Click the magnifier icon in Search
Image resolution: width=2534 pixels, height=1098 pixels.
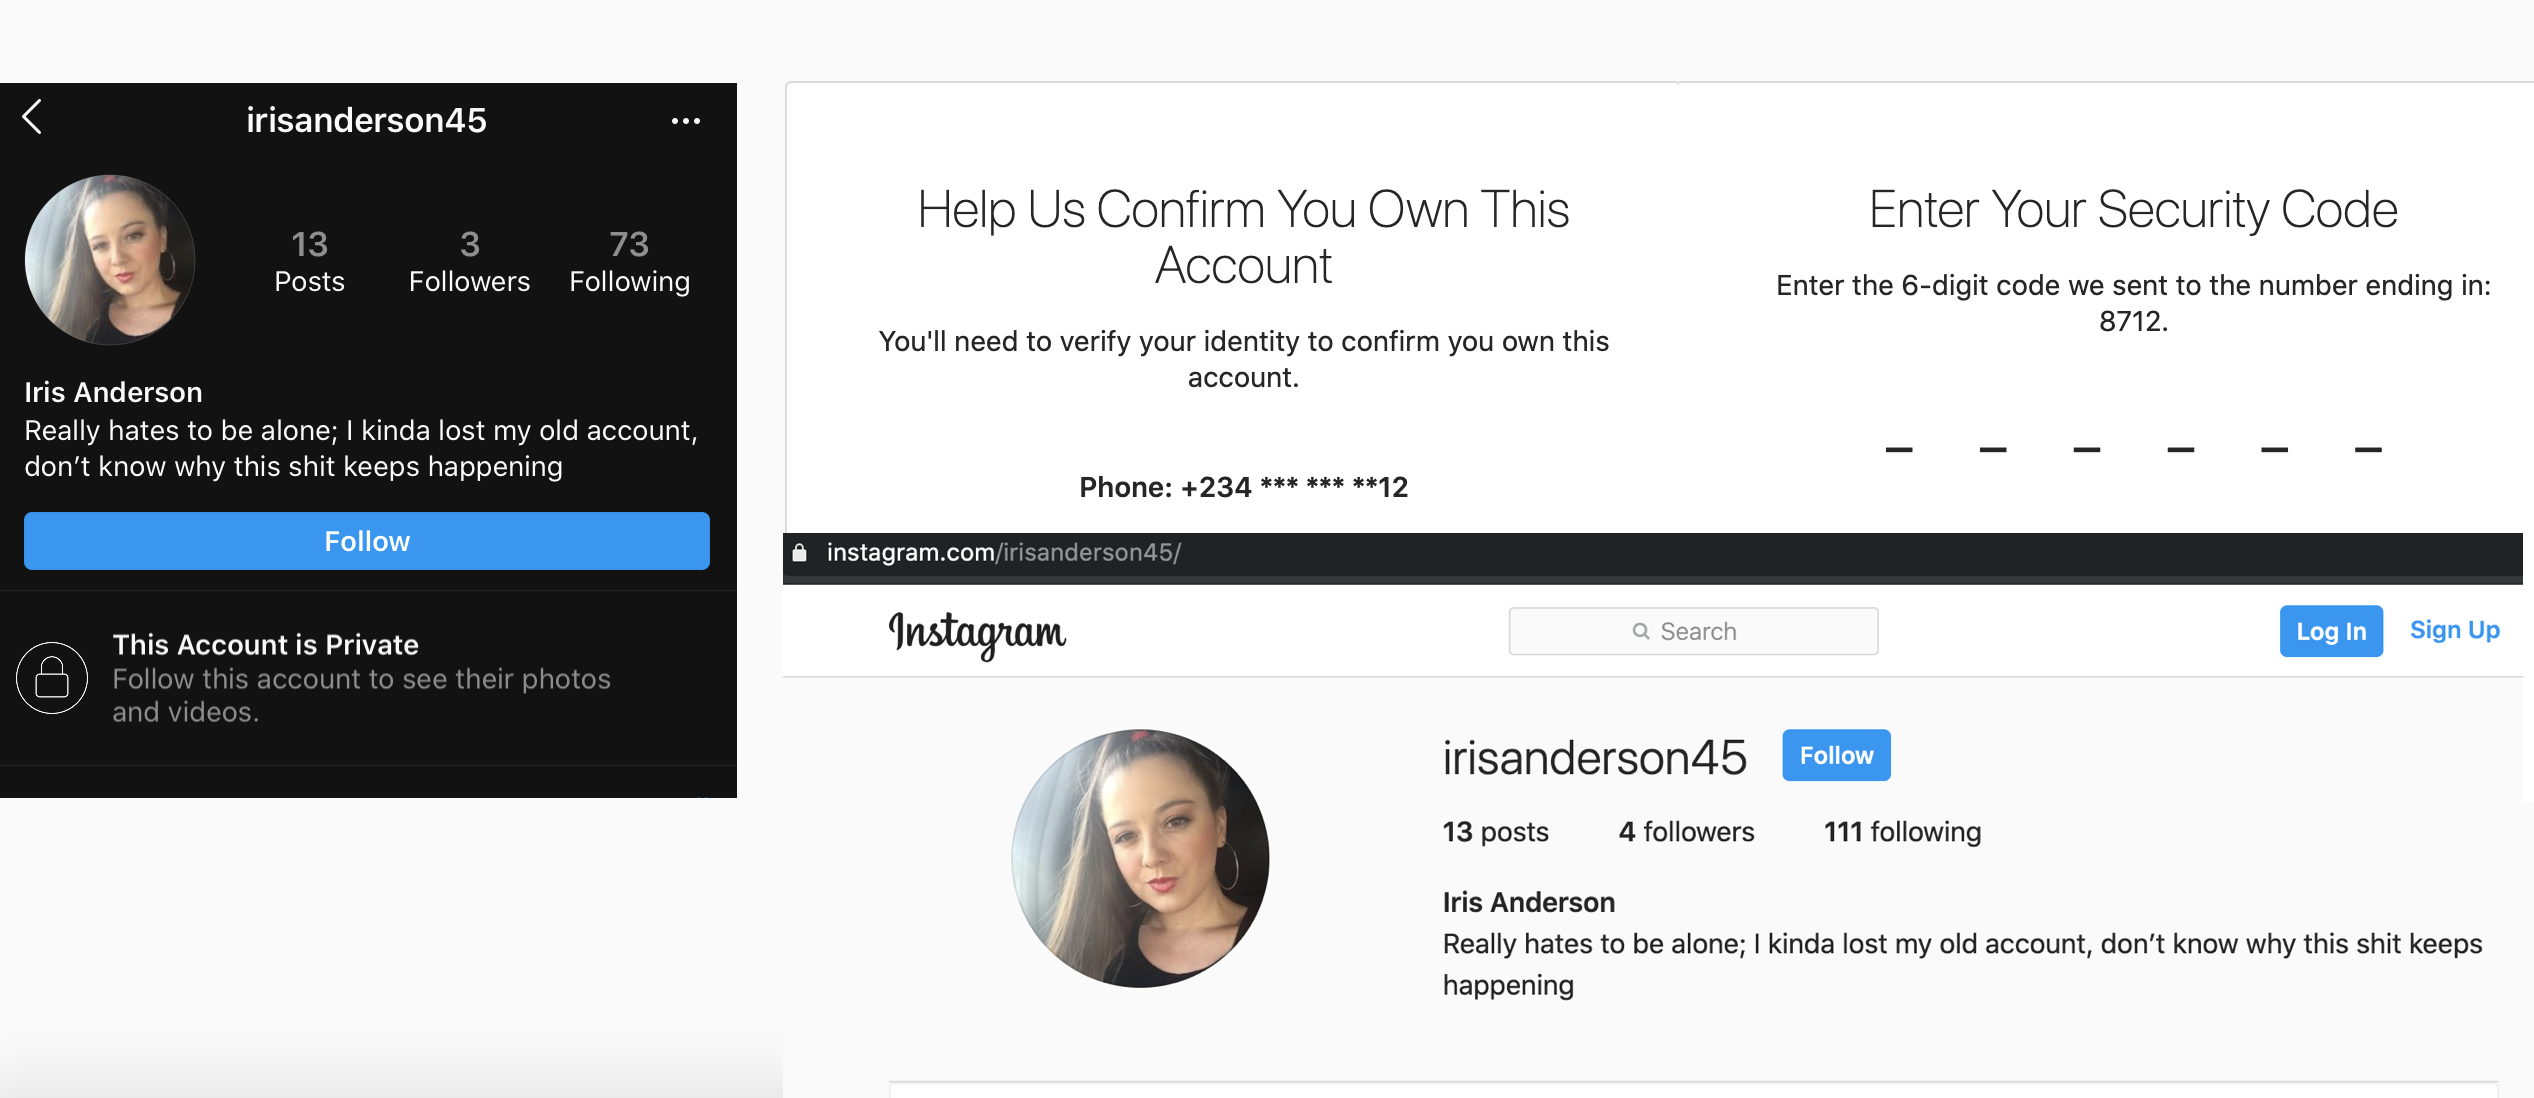point(1640,631)
